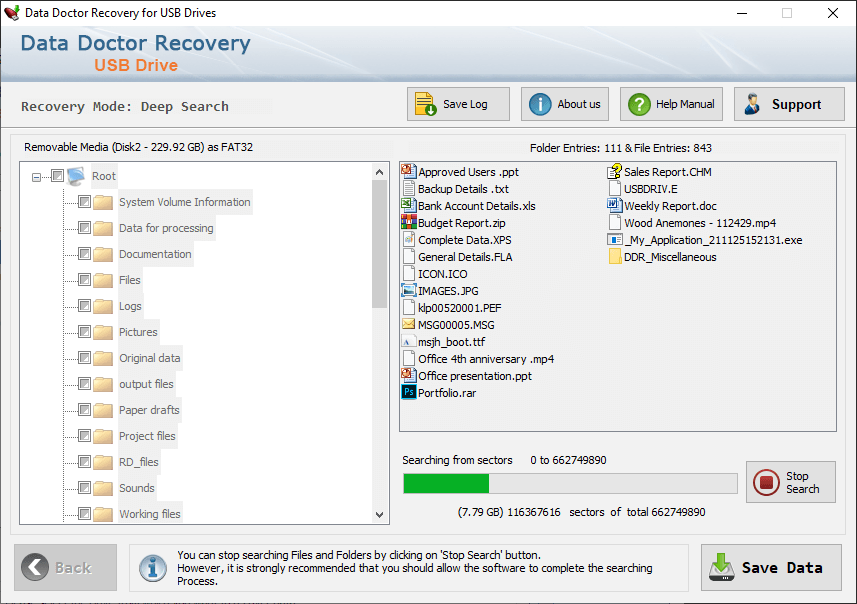Click the MSG00005.MSG envelope icon
Image resolution: width=857 pixels, height=604 pixels.
[408, 324]
